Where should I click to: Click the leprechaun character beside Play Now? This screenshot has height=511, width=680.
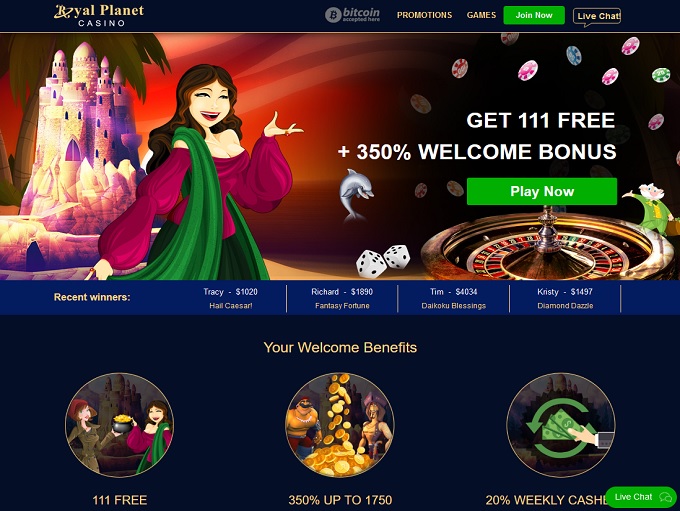[651, 209]
